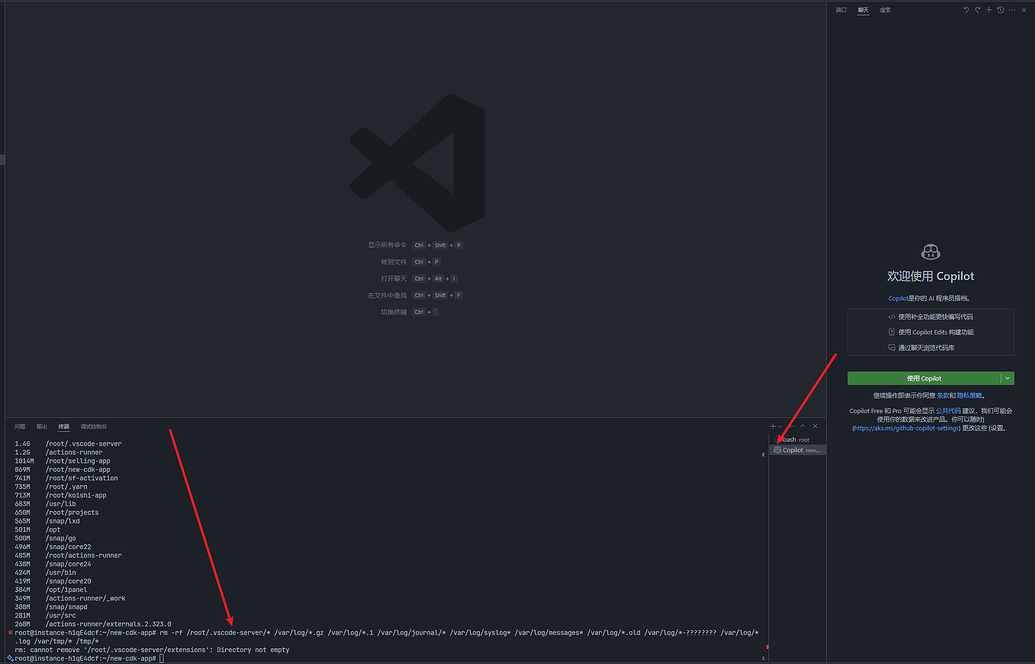The height and width of the screenshot is (664, 1035).
Task: Add a new terminal with the plus icon
Action: point(773,426)
